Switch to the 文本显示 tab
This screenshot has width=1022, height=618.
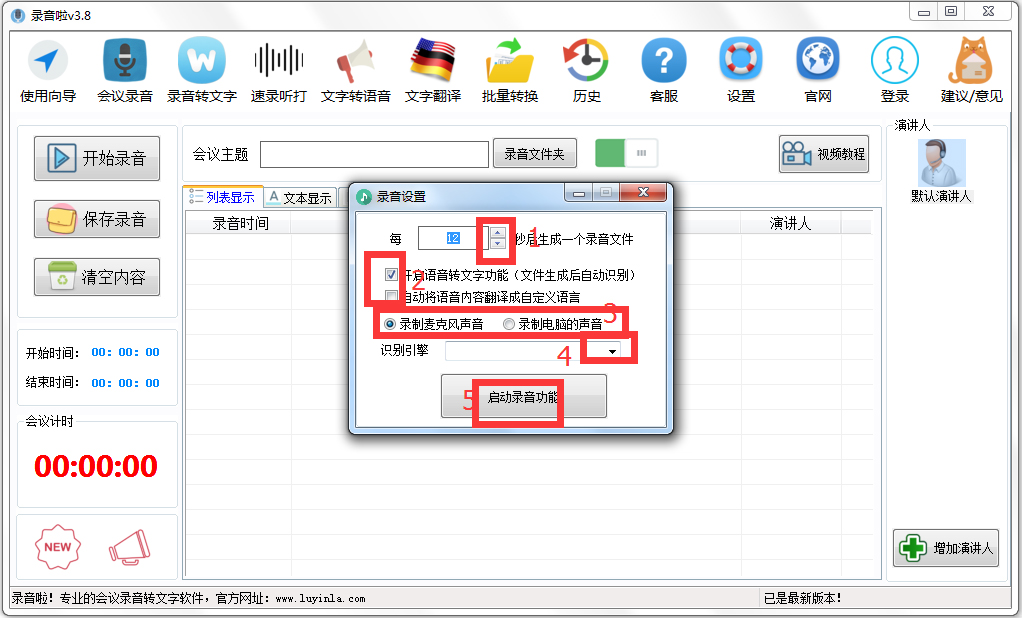299,197
